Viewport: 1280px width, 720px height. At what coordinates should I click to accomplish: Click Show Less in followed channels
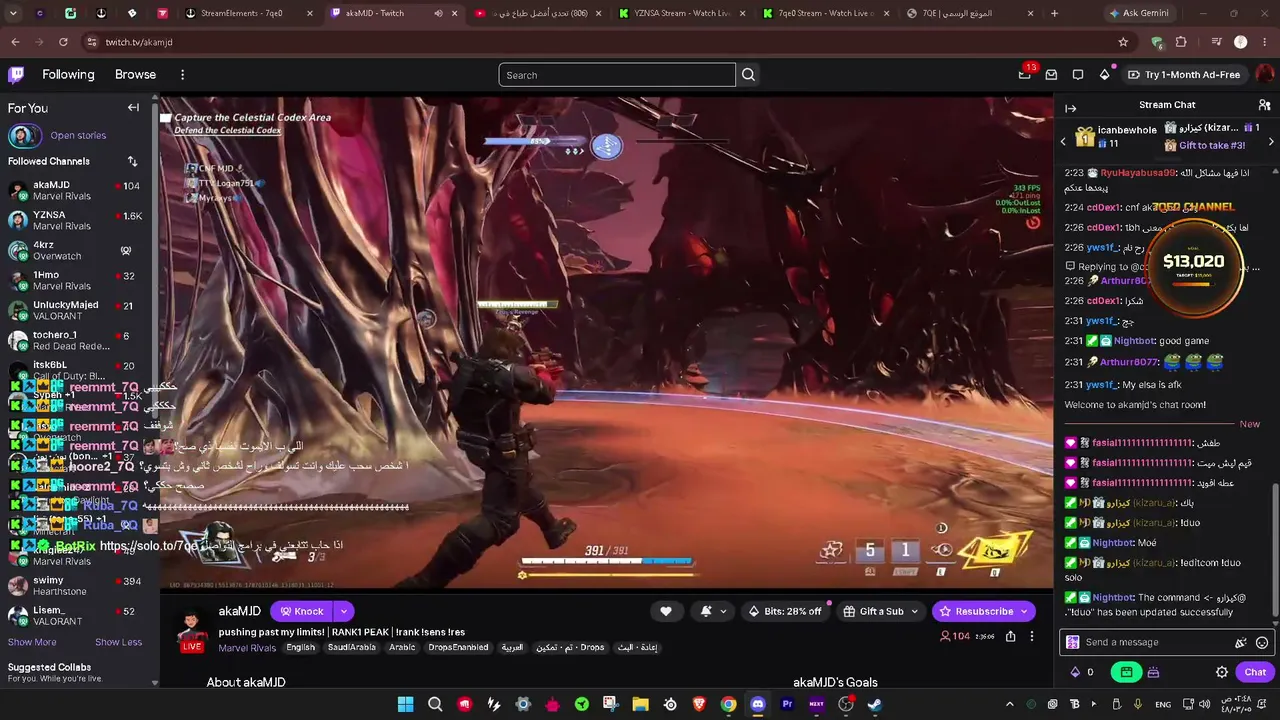(118, 642)
